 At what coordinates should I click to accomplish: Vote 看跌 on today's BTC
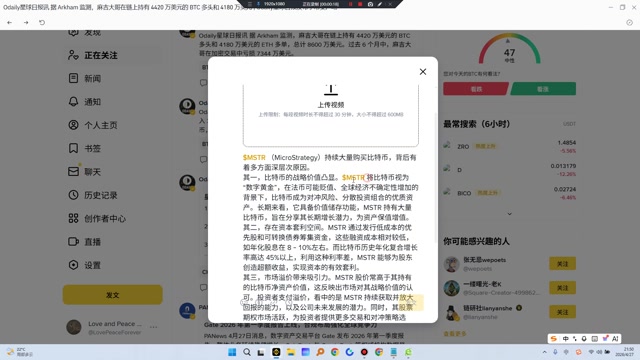(476, 89)
